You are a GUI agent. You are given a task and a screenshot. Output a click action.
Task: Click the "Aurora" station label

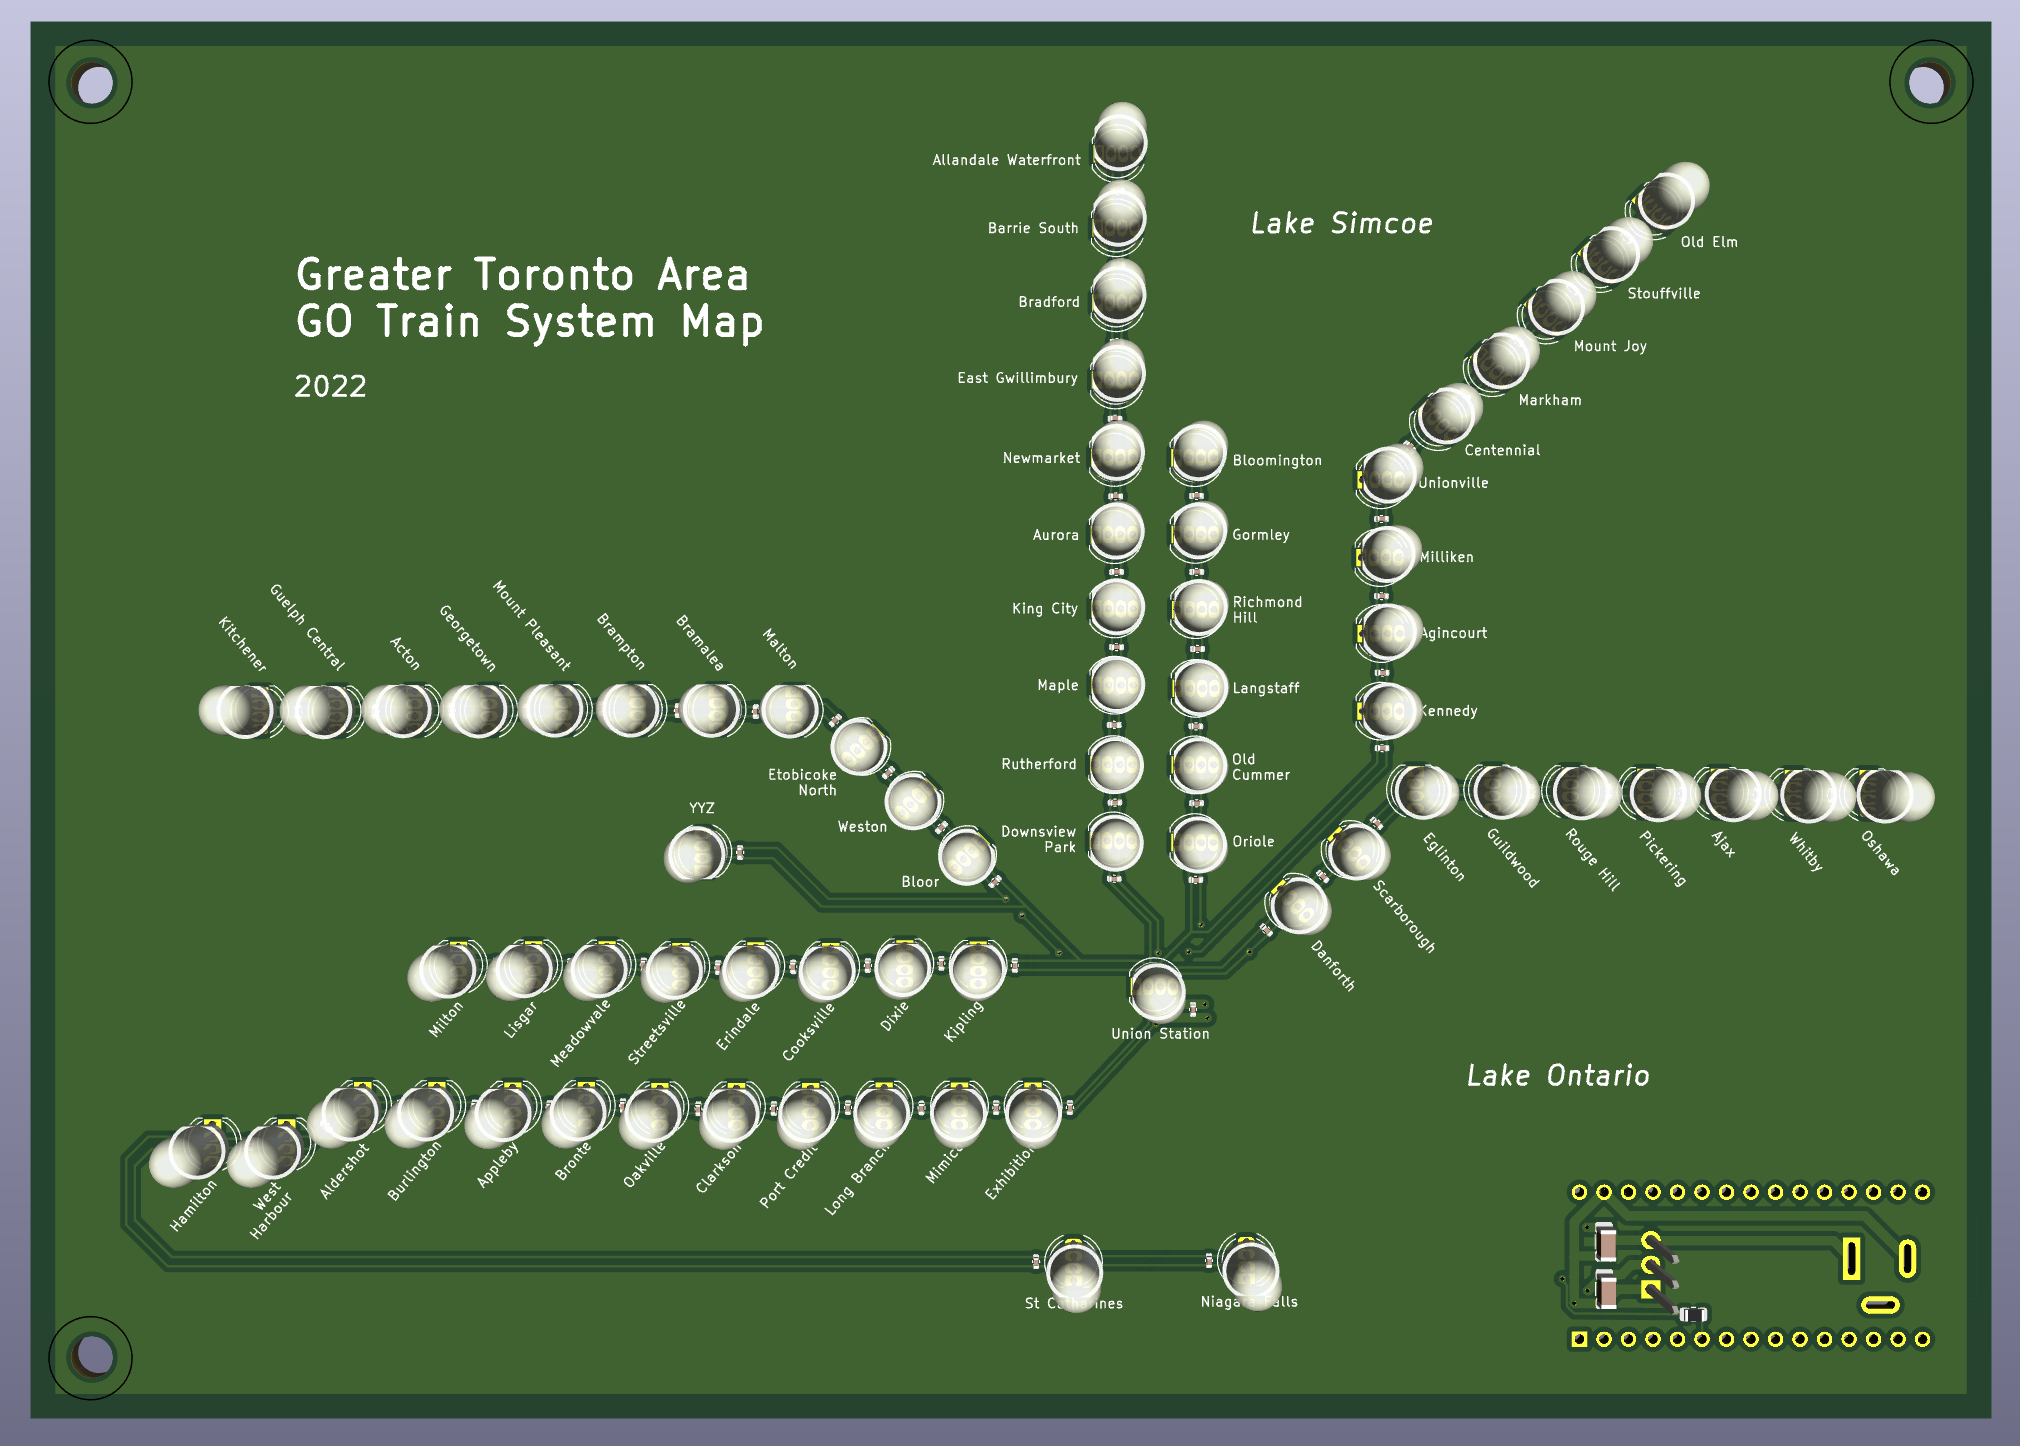tap(1055, 535)
